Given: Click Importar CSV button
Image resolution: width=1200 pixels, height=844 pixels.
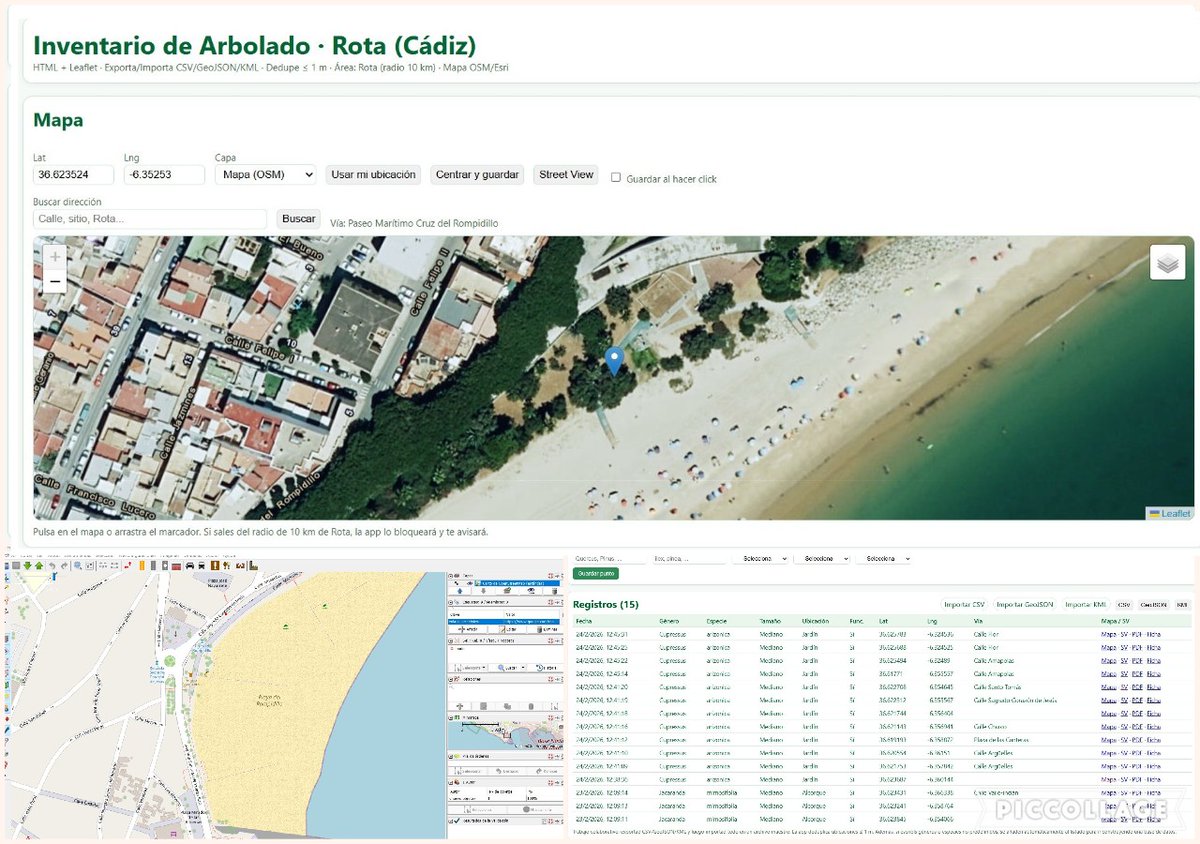Looking at the screenshot, I should point(964,605).
